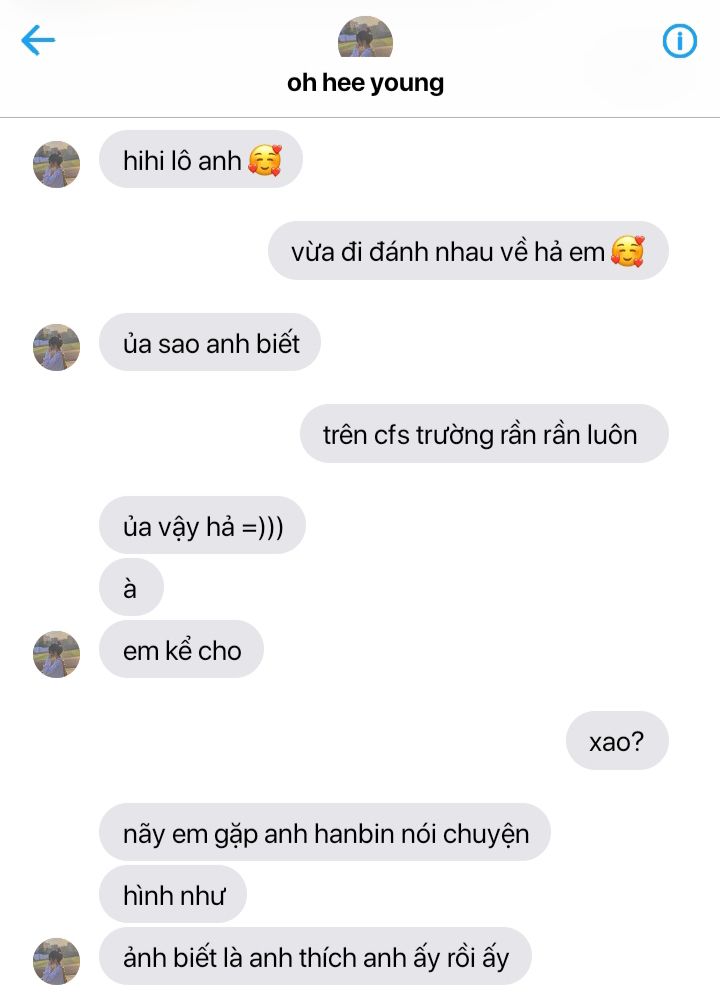Select the single 'à' message bubble
Image resolution: width=720 pixels, height=996 pixels.
click(132, 588)
